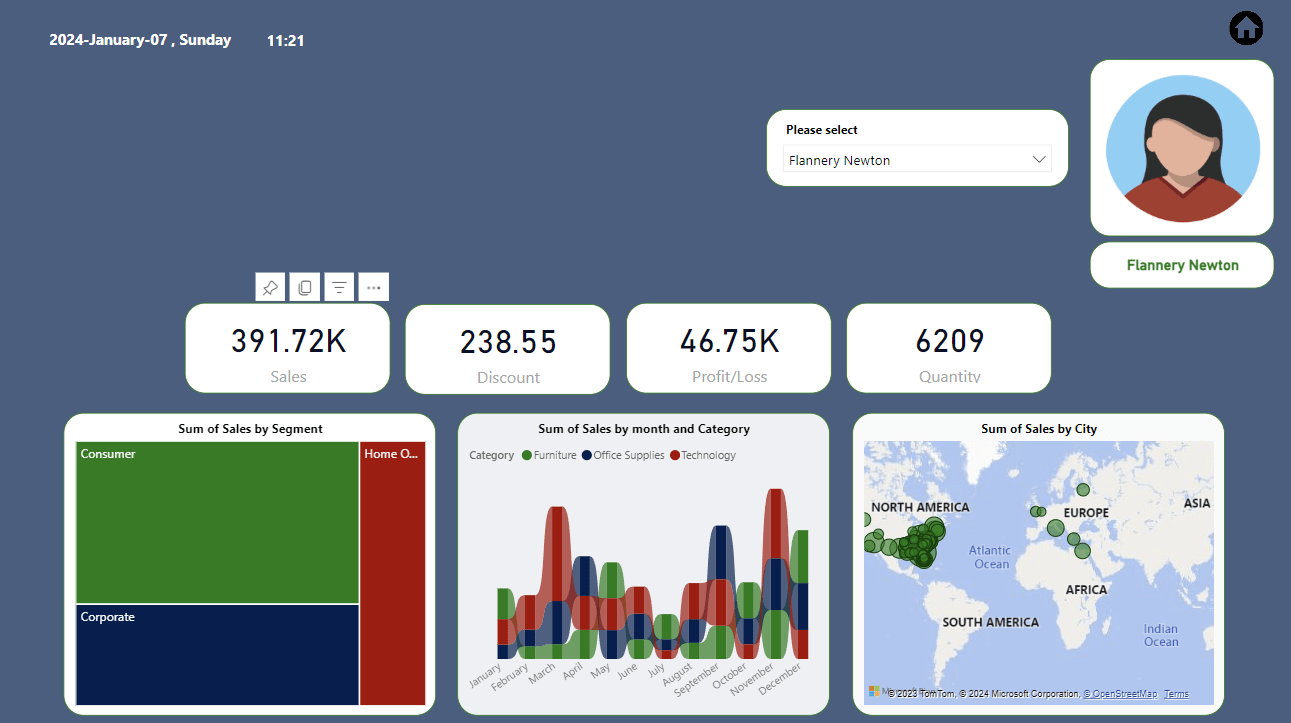The image size is (1291, 723).
Task: Expand the Please select dropdown arrow
Action: [1039, 159]
